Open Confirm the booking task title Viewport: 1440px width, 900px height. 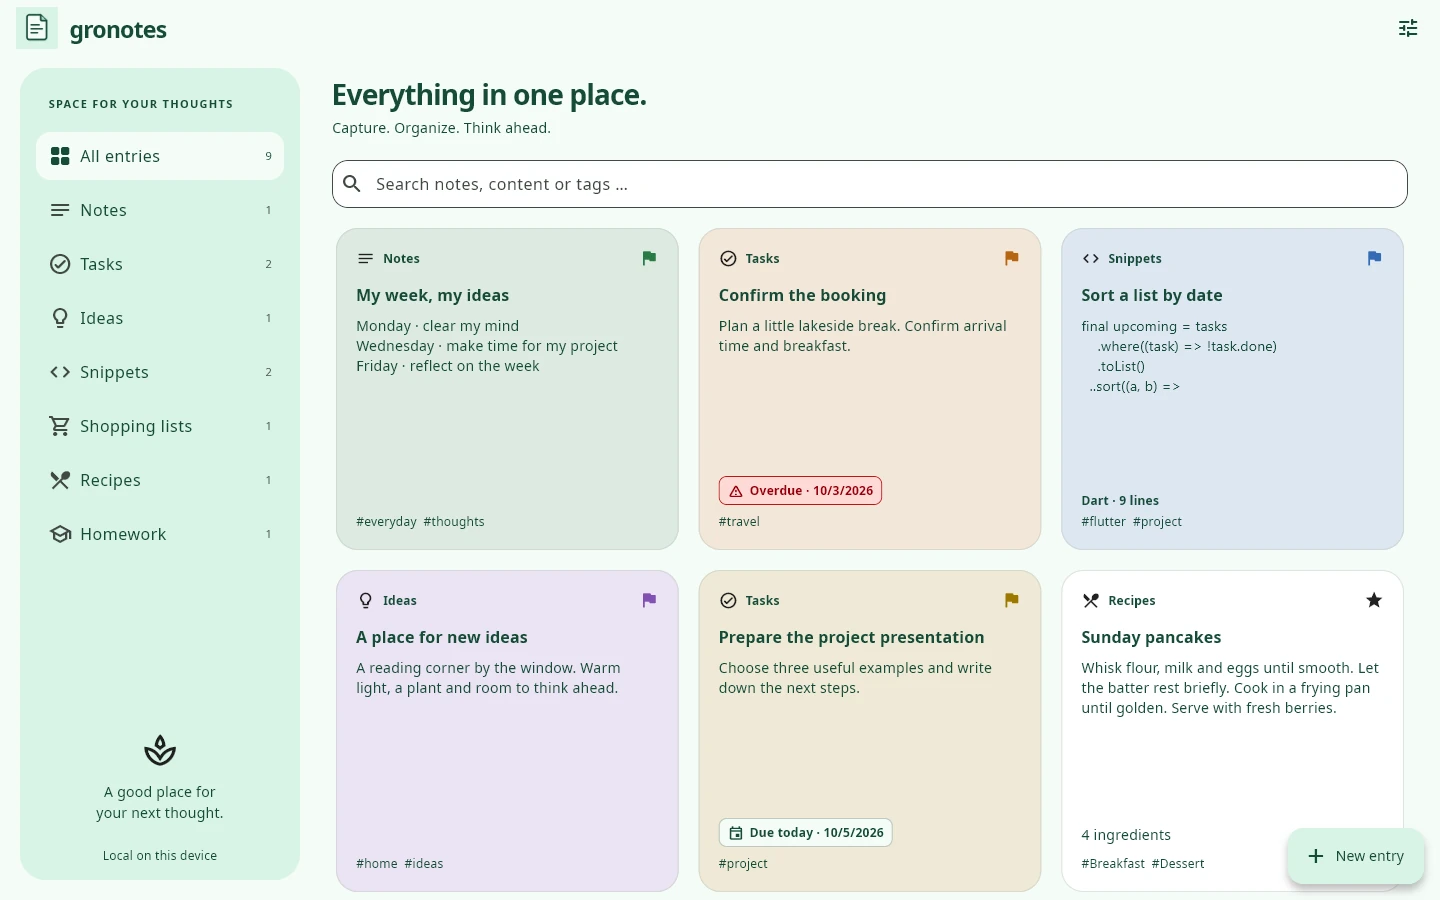(x=803, y=296)
